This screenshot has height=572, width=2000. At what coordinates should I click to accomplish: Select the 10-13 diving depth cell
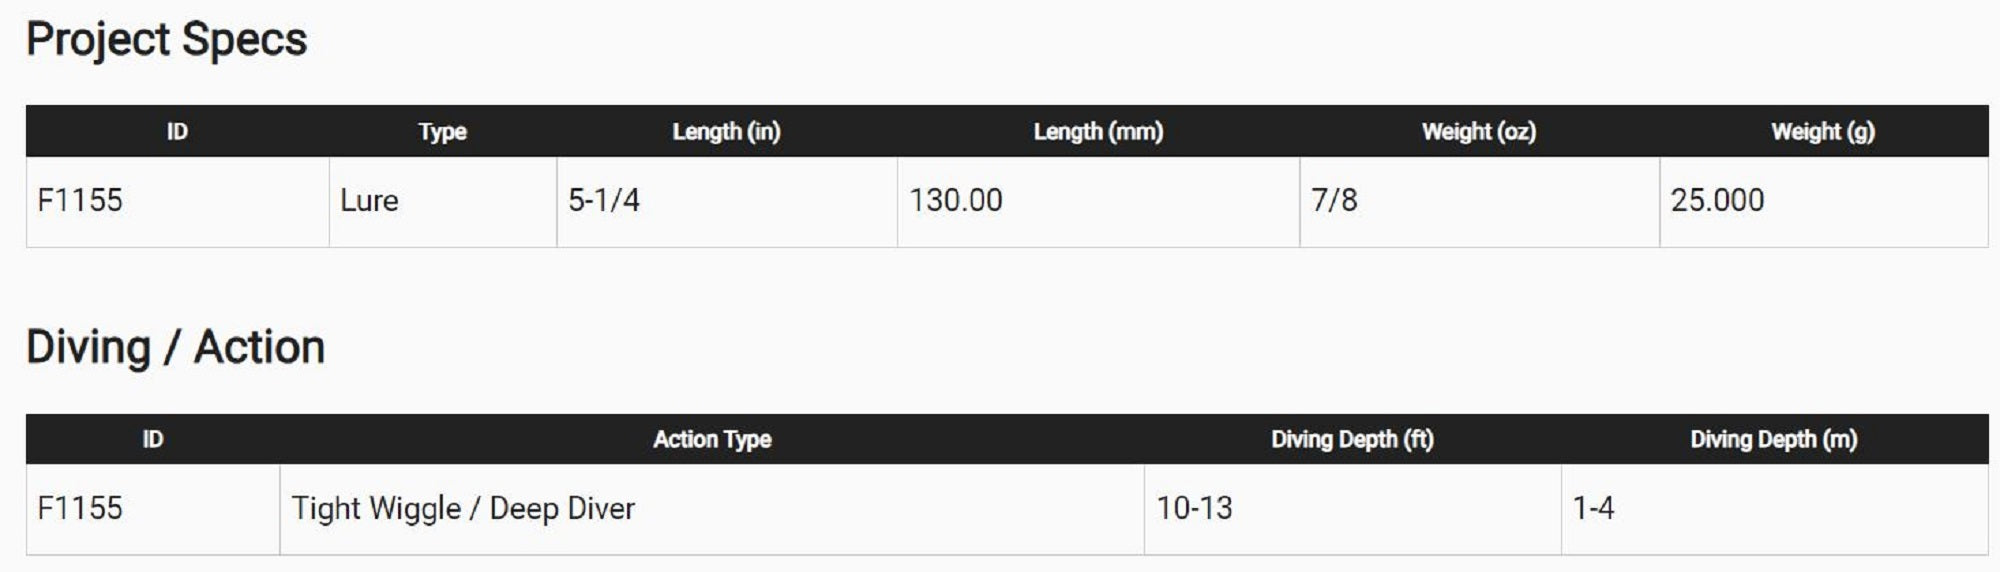(x=1194, y=508)
